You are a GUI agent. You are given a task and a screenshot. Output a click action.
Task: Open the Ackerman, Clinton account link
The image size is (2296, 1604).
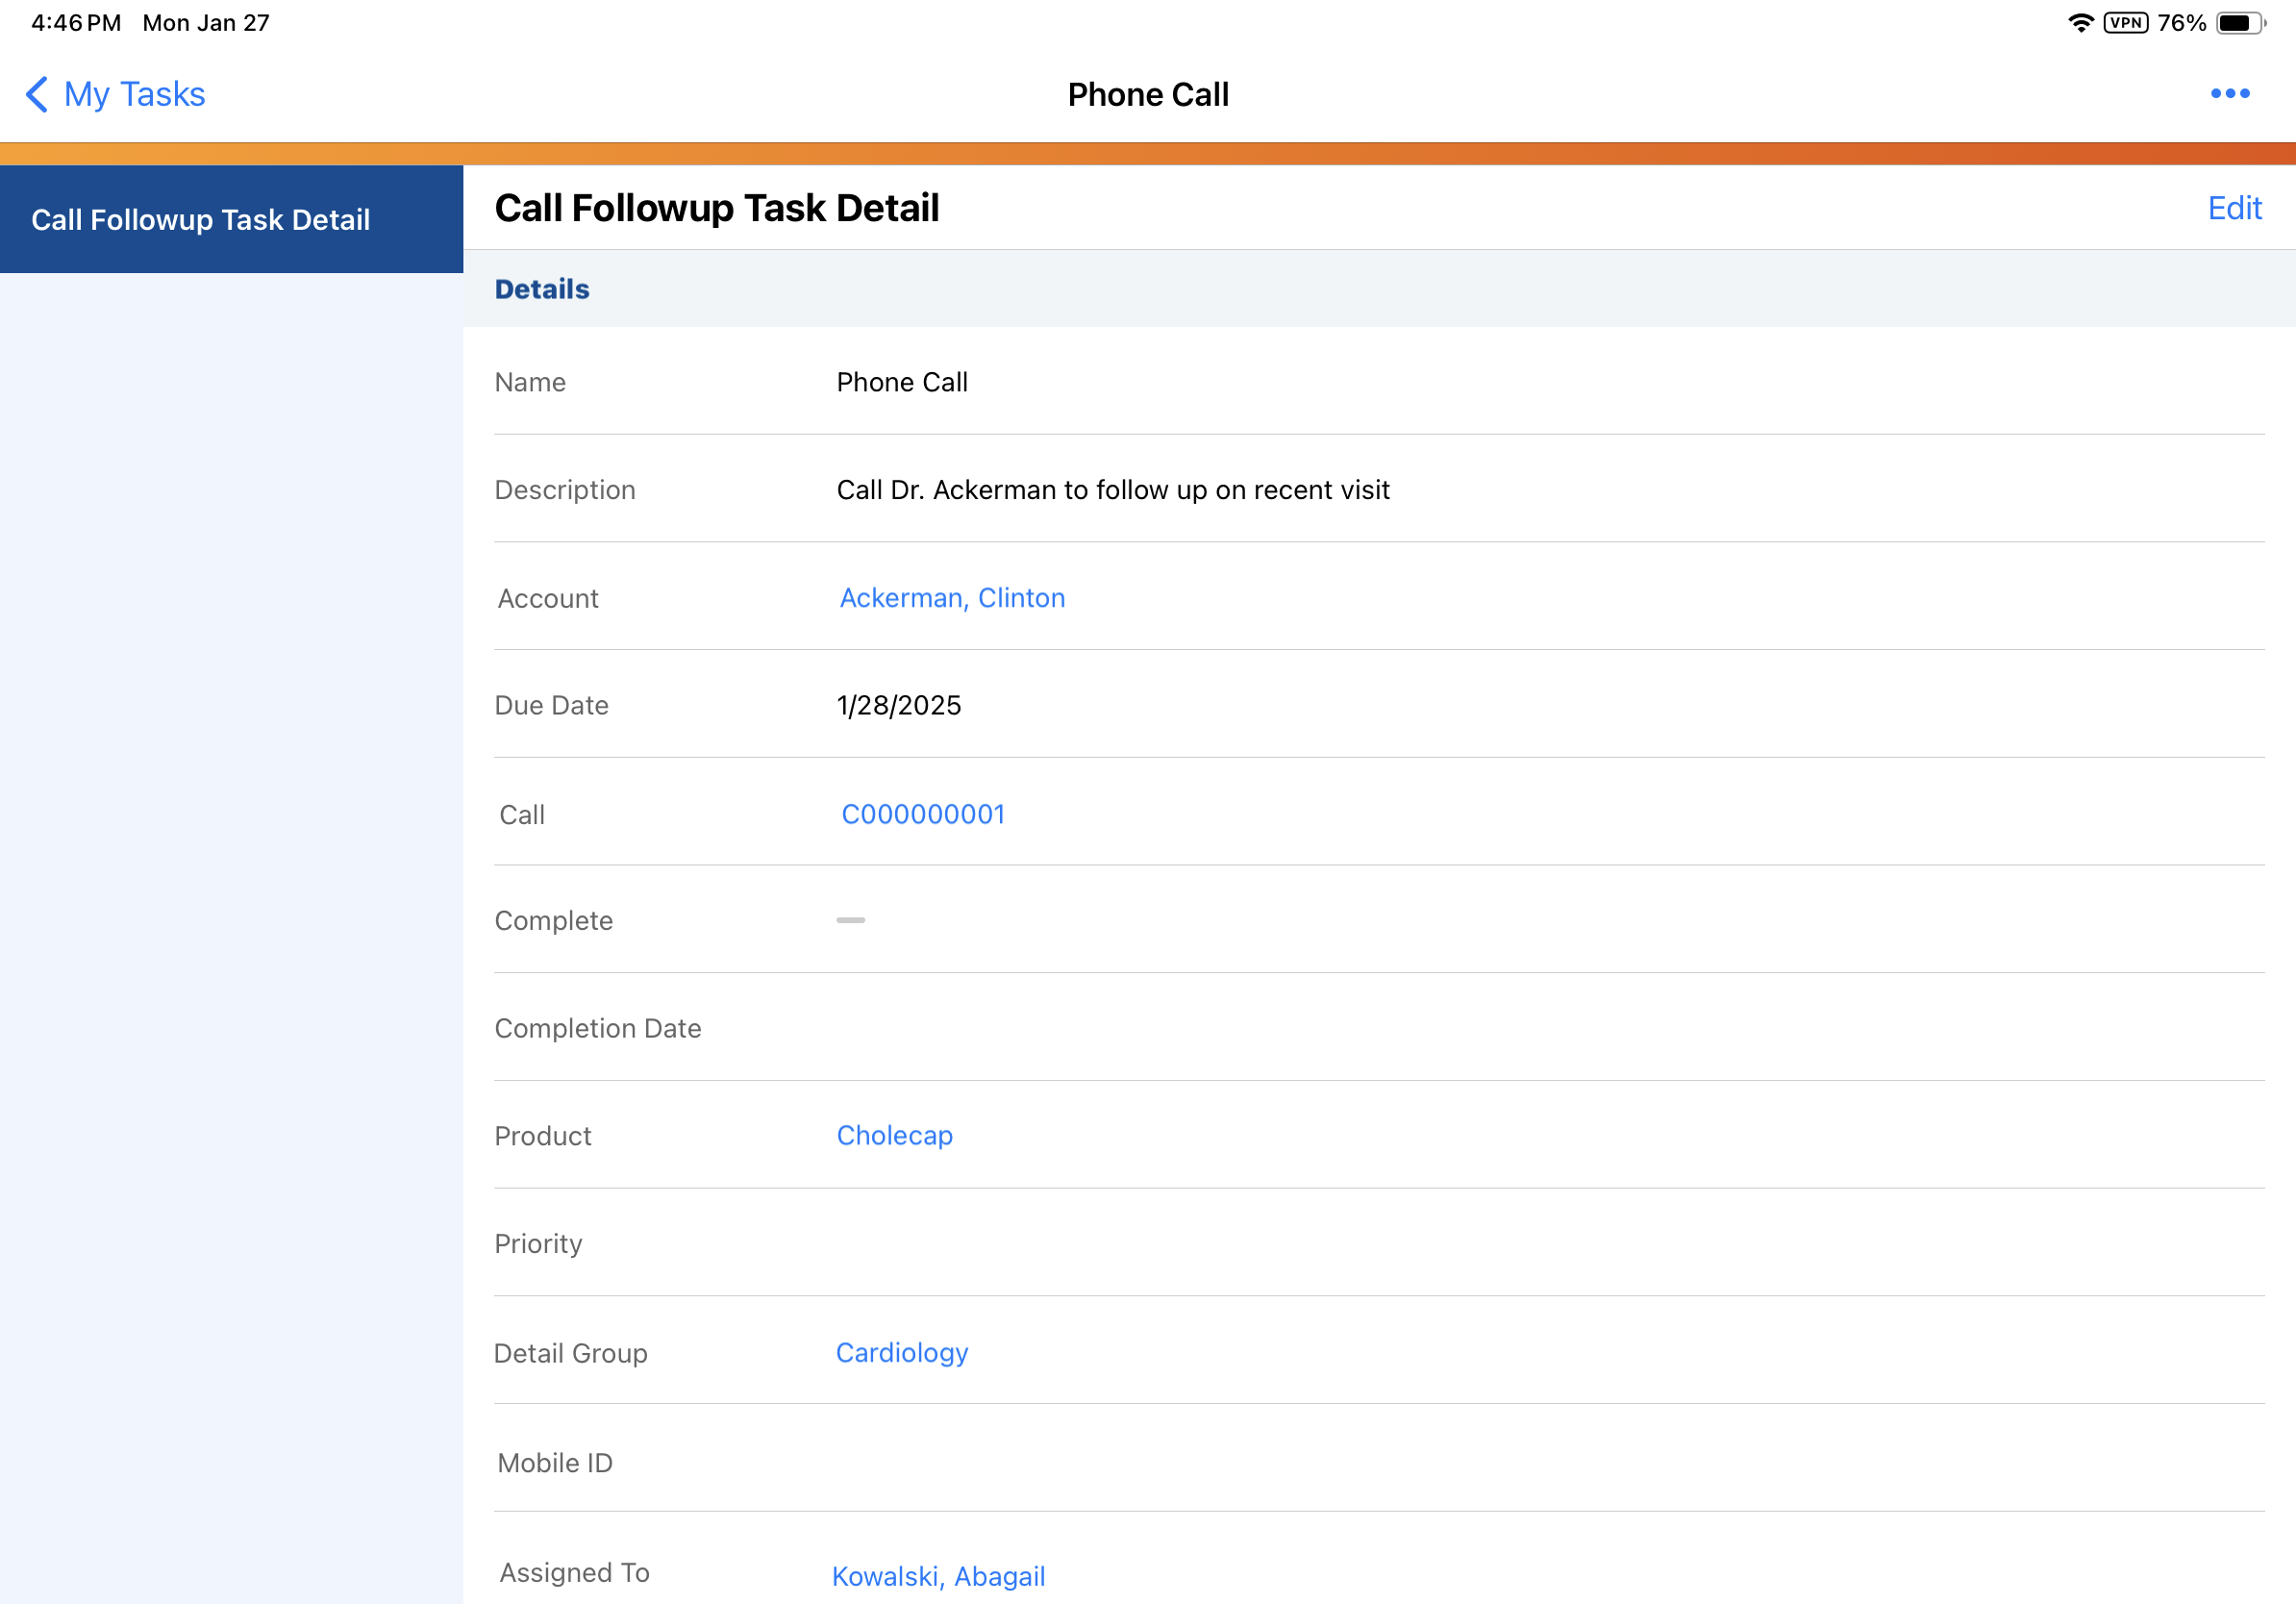click(x=952, y=598)
